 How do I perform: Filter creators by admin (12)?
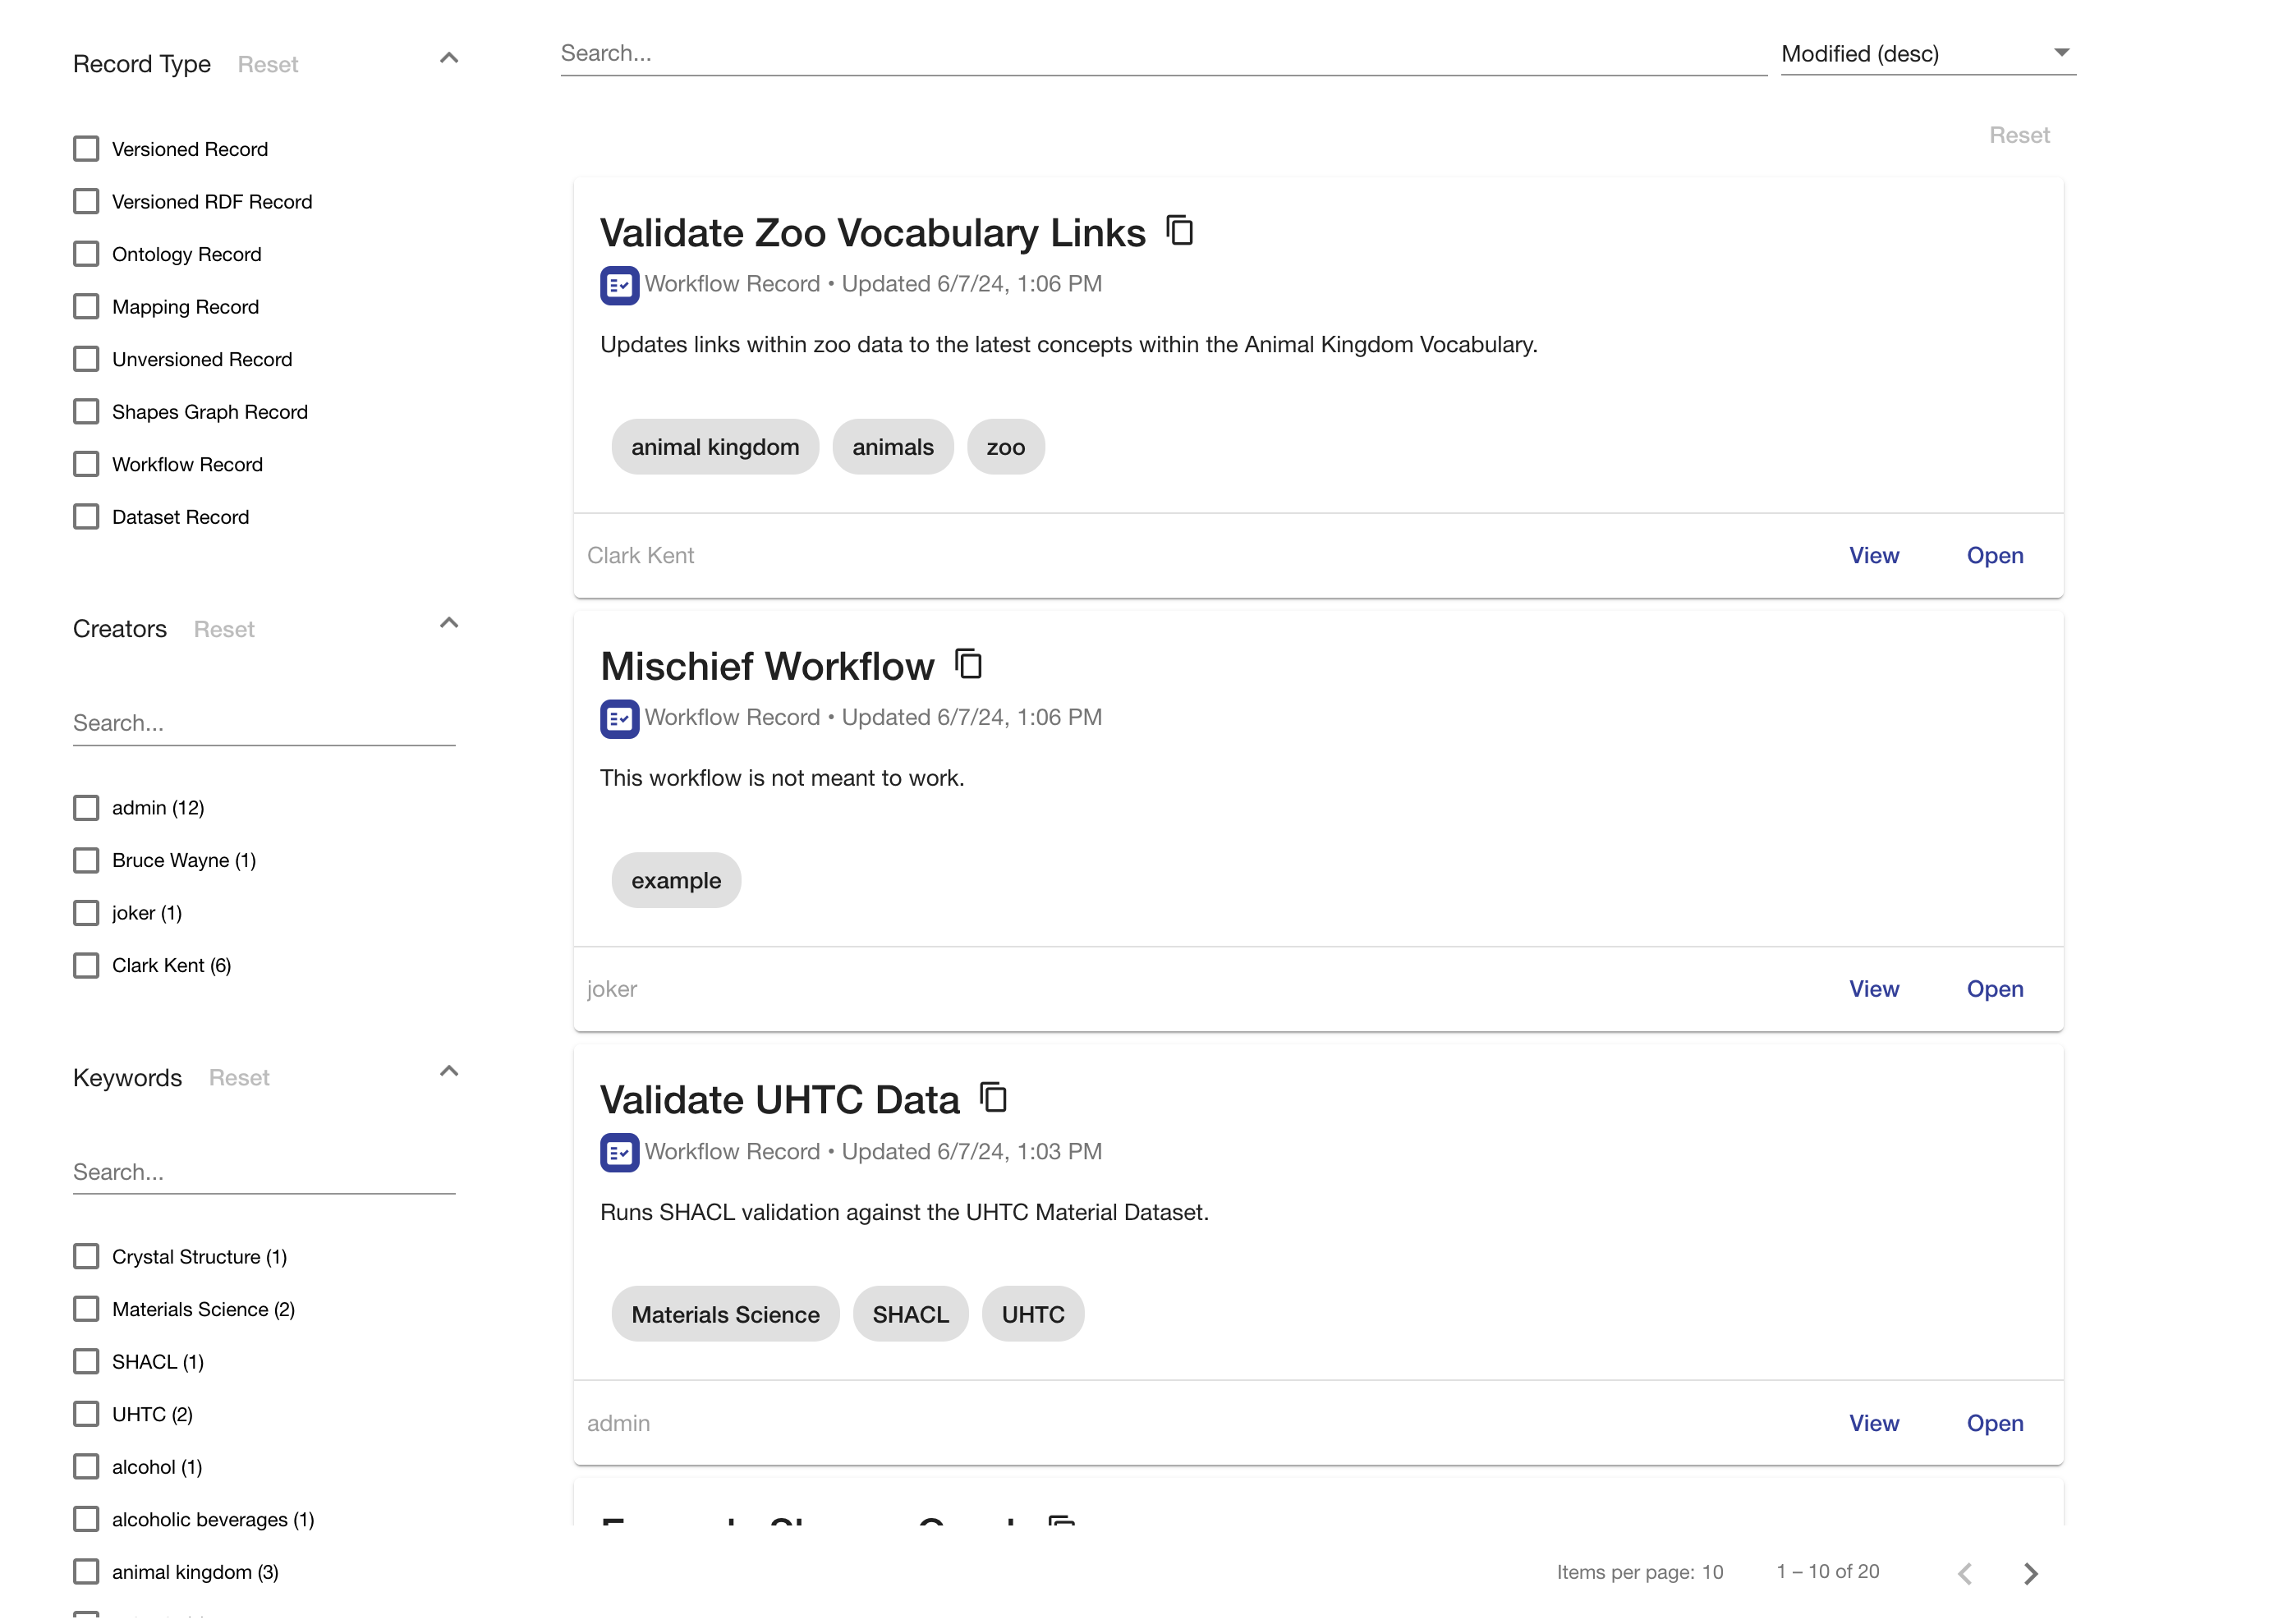click(86, 808)
